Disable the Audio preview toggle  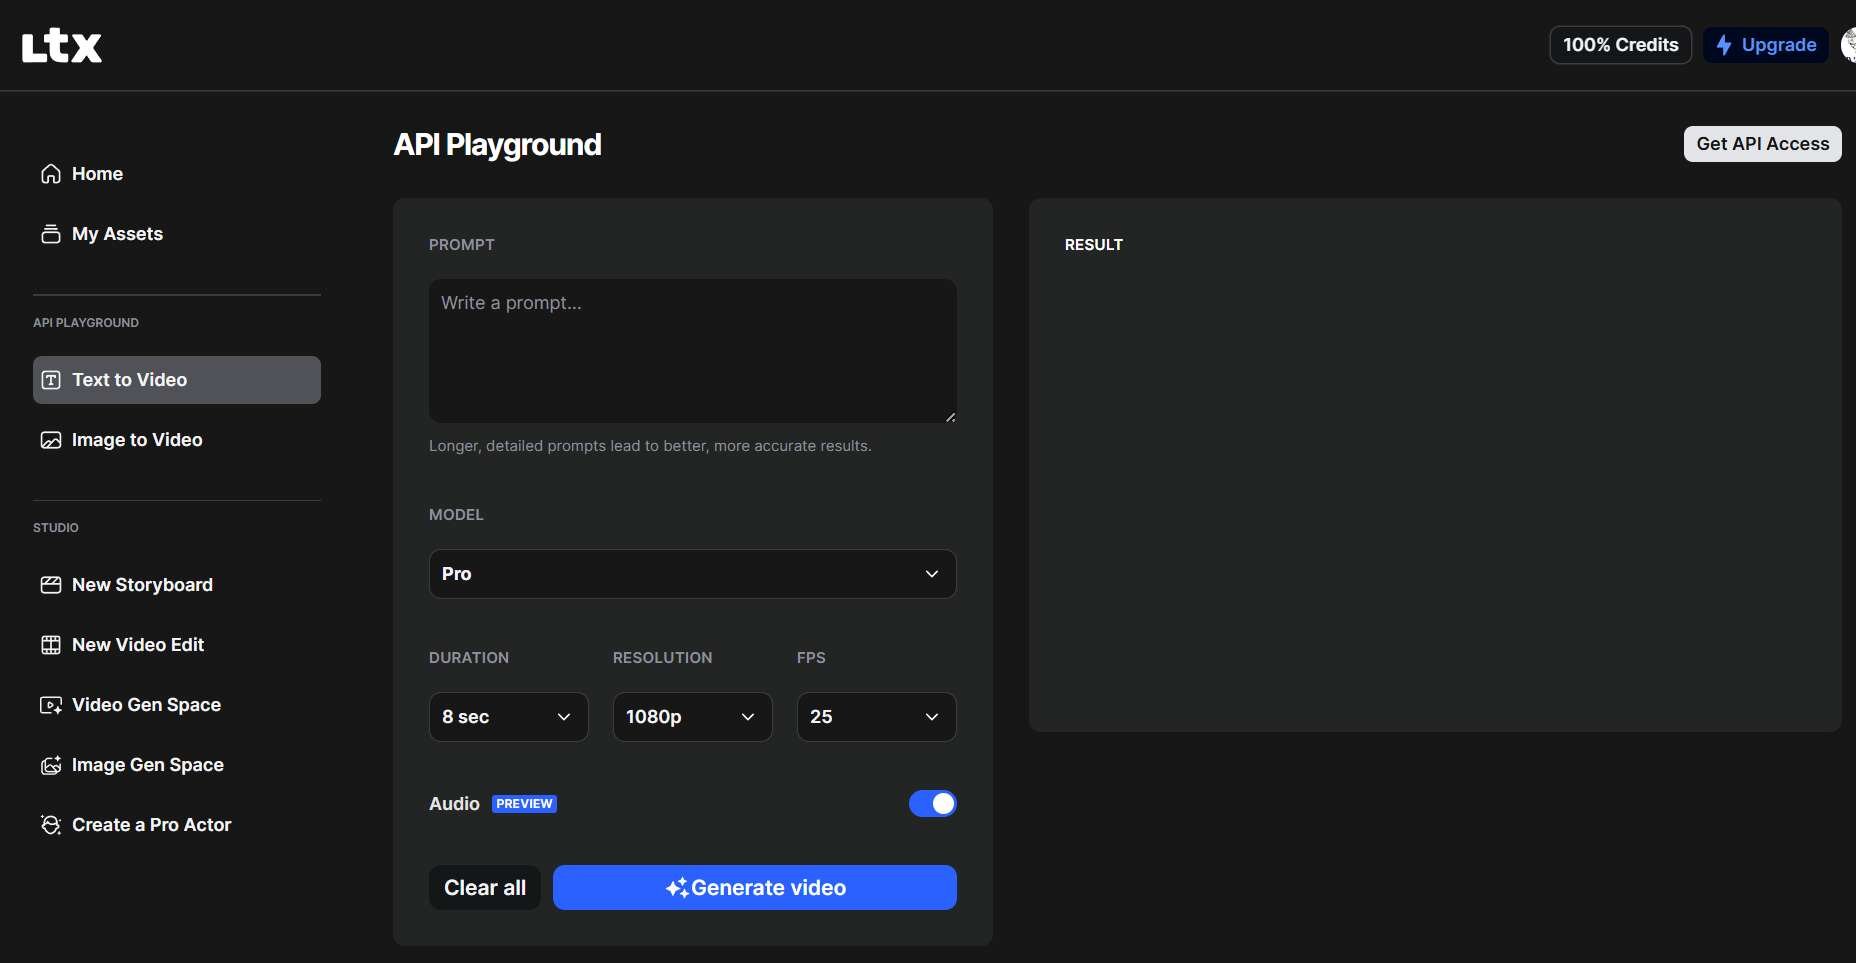[932, 804]
